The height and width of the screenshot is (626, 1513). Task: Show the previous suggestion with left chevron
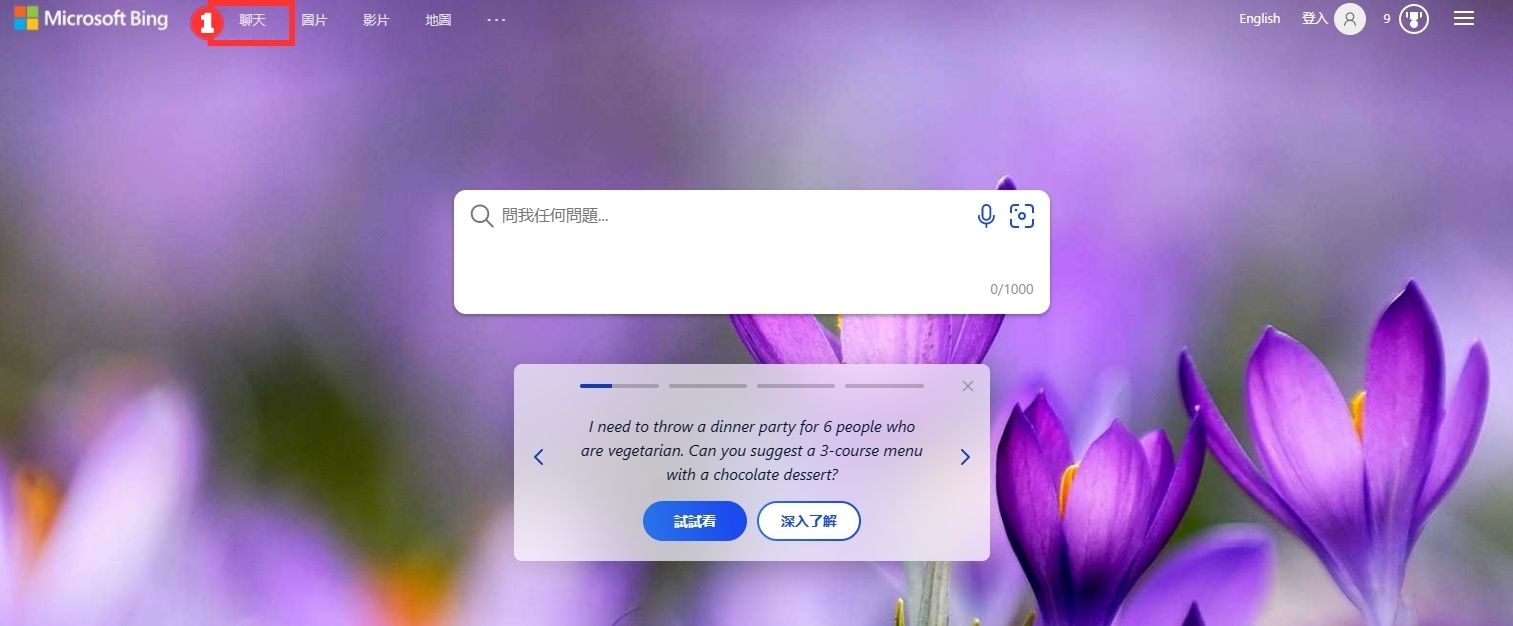pos(538,457)
